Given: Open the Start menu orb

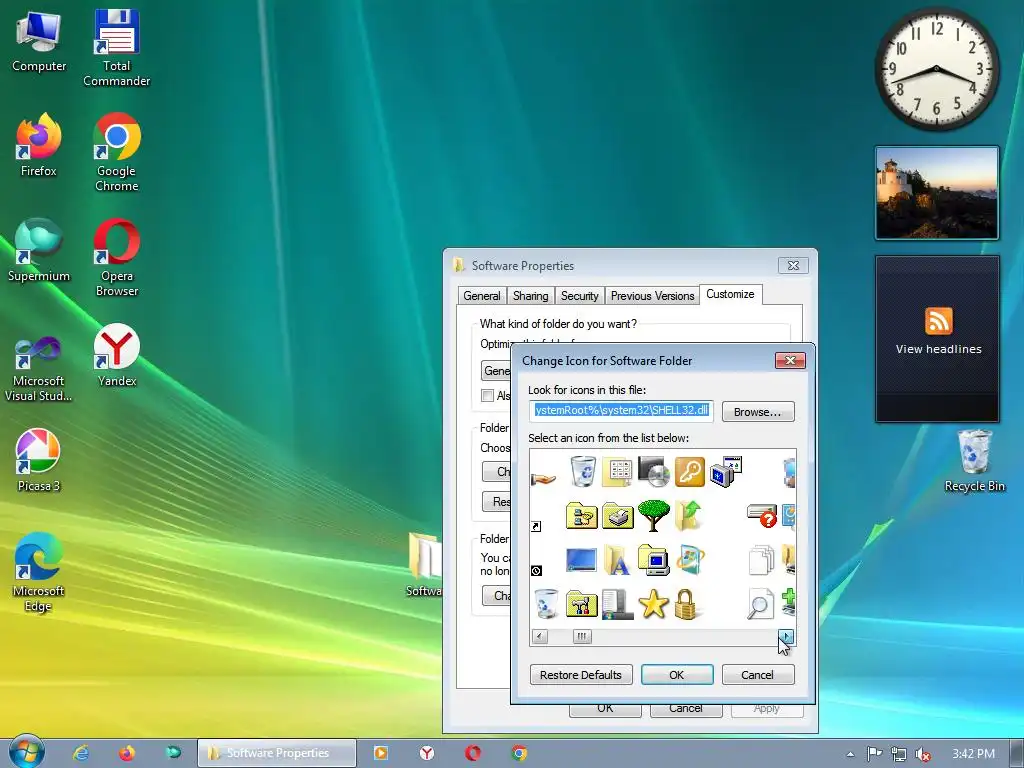Looking at the screenshot, I should [x=26, y=752].
